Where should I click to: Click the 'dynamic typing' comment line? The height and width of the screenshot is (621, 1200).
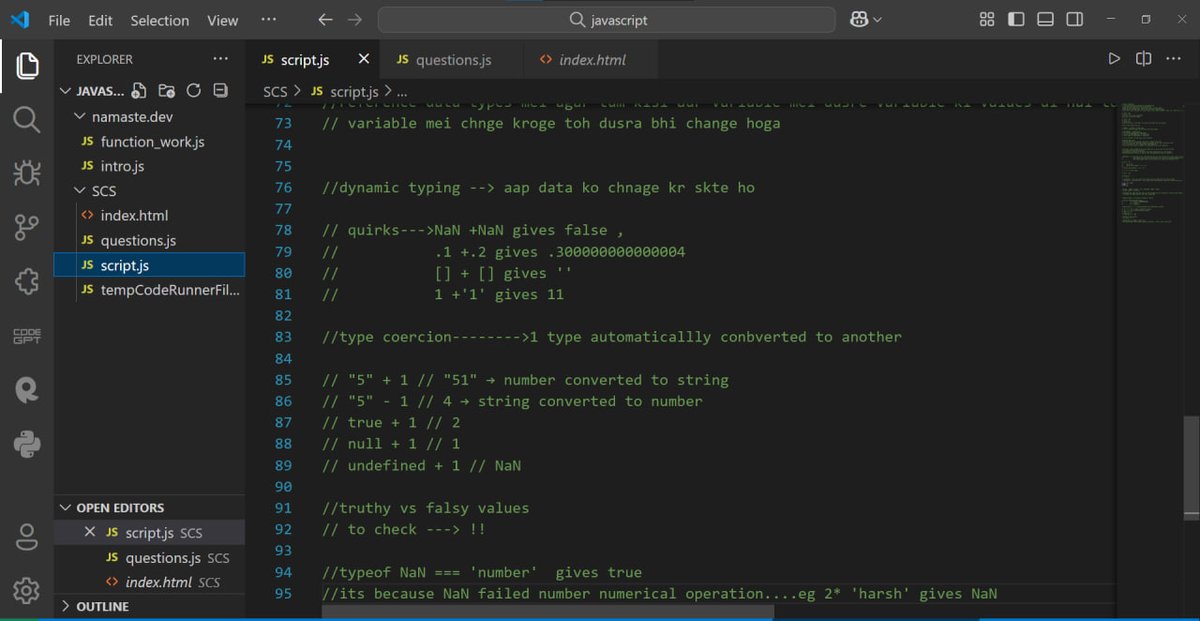[x=539, y=187]
